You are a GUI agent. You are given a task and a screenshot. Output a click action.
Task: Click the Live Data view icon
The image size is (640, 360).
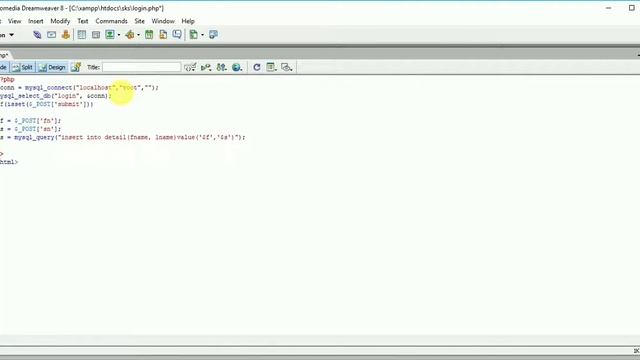[x=76, y=67]
